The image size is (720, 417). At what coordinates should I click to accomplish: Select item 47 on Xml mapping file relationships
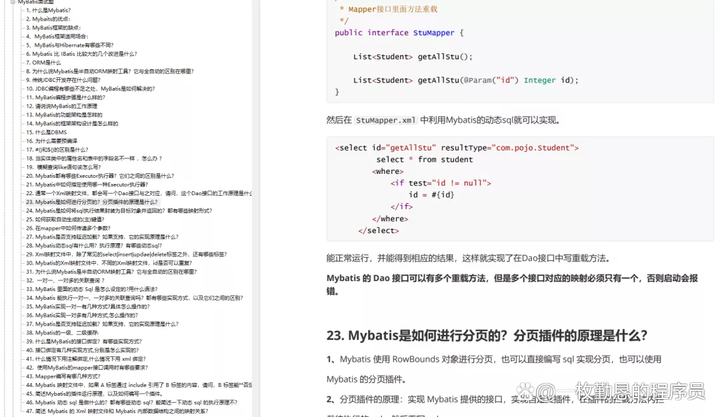click(117, 411)
